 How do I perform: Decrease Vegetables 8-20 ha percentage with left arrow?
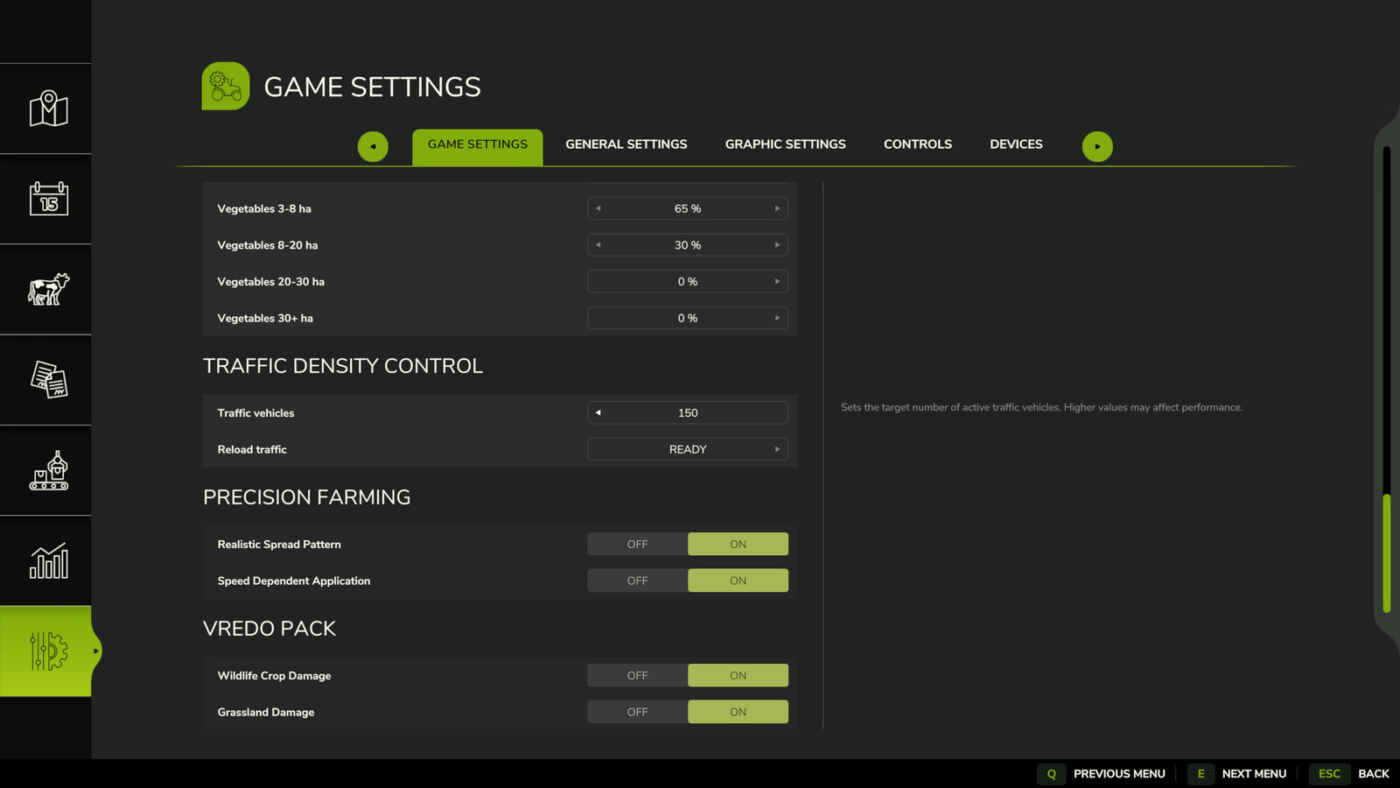[598, 245]
